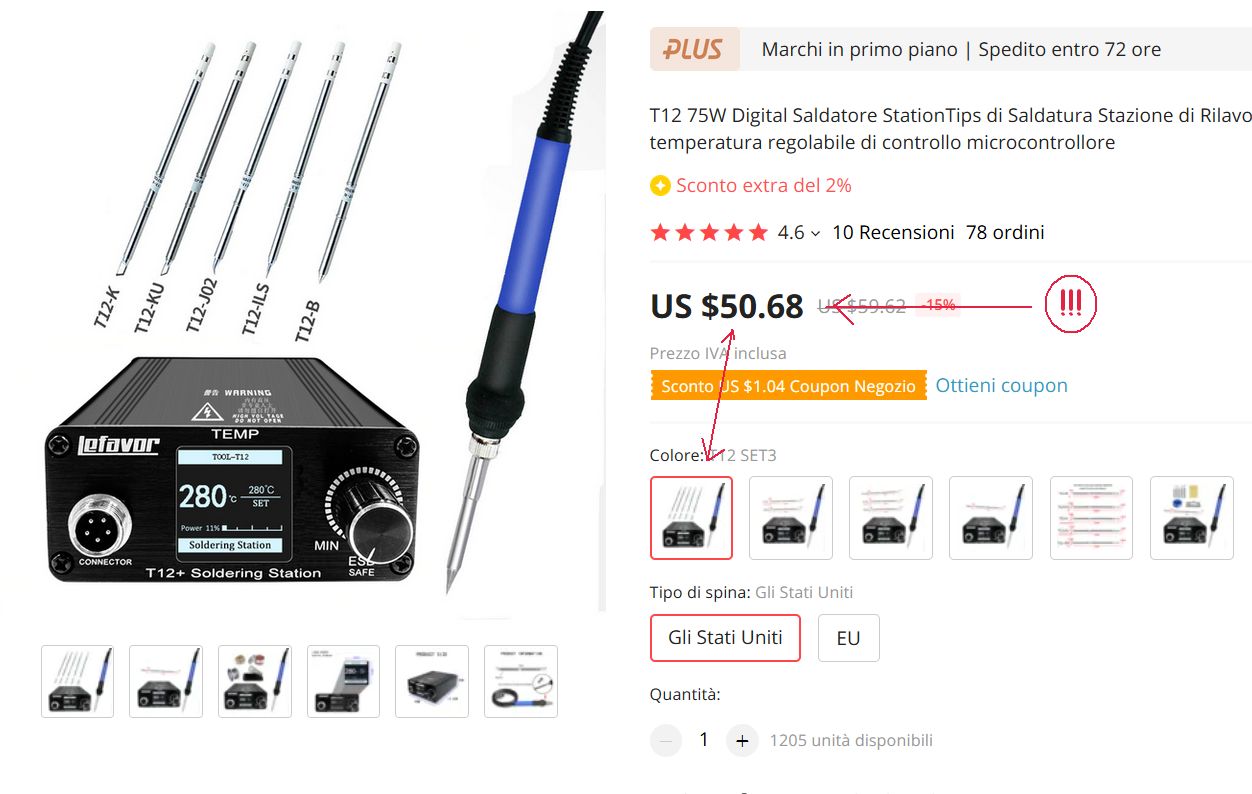Screen dimensions: 1252x794
Task: Click the PLUS badge icon
Action: coord(694,49)
